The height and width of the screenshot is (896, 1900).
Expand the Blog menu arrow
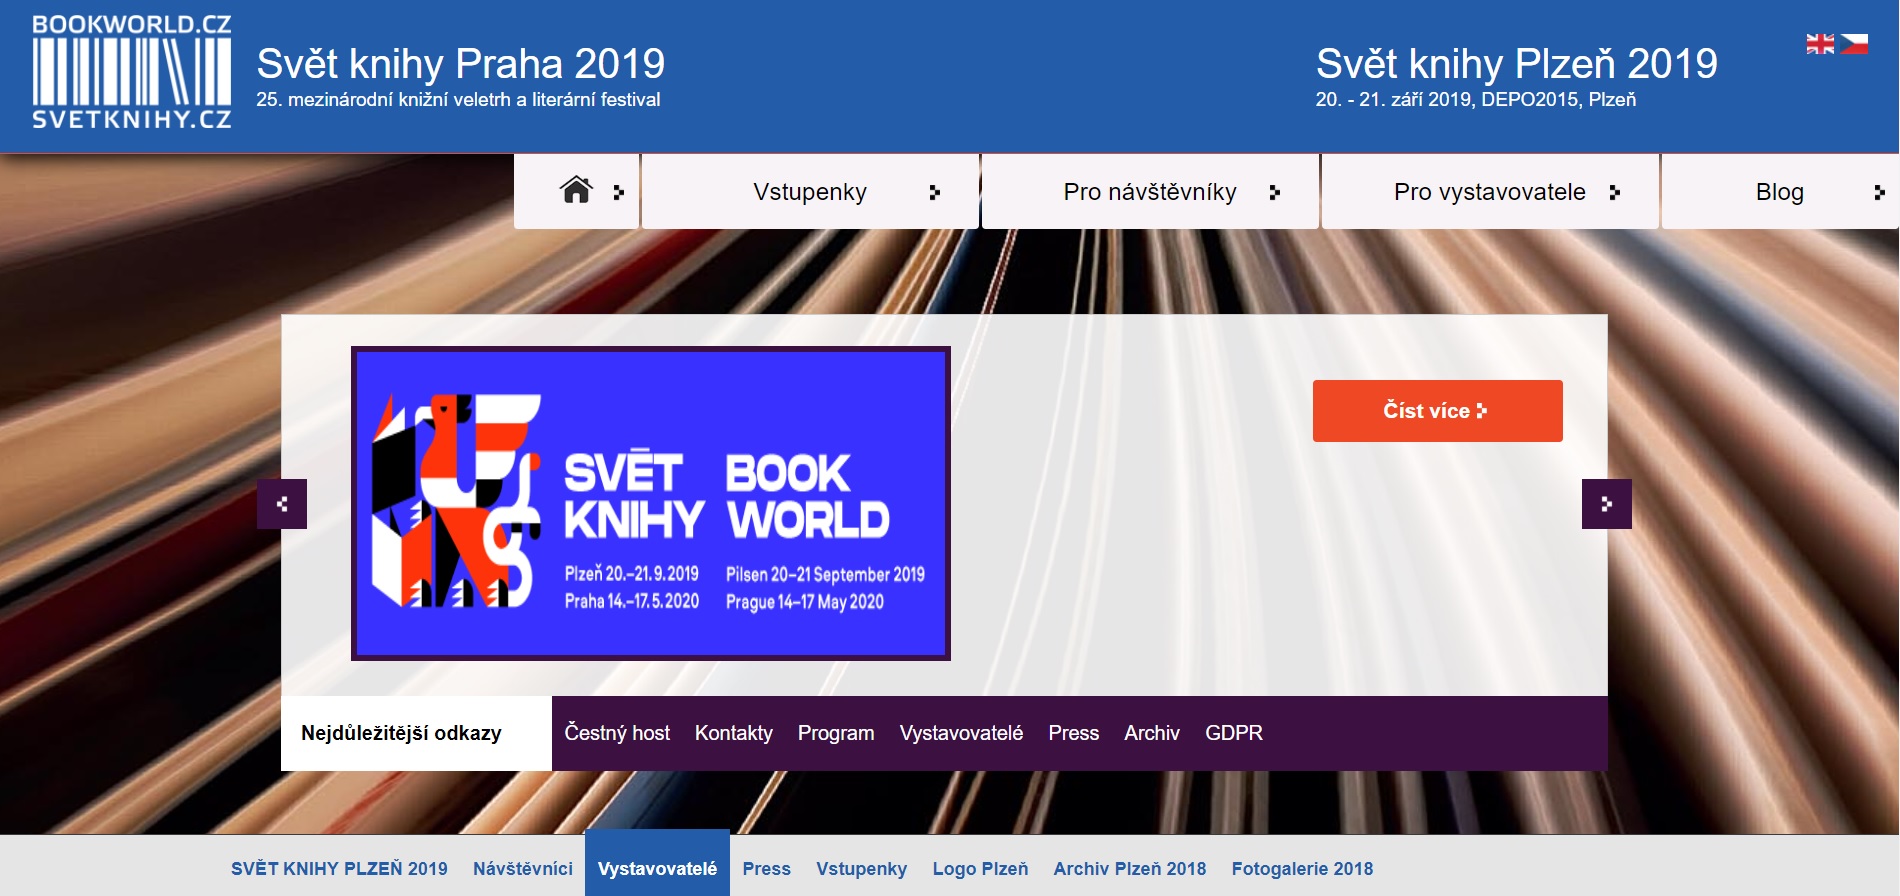[x=1880, y=192]
